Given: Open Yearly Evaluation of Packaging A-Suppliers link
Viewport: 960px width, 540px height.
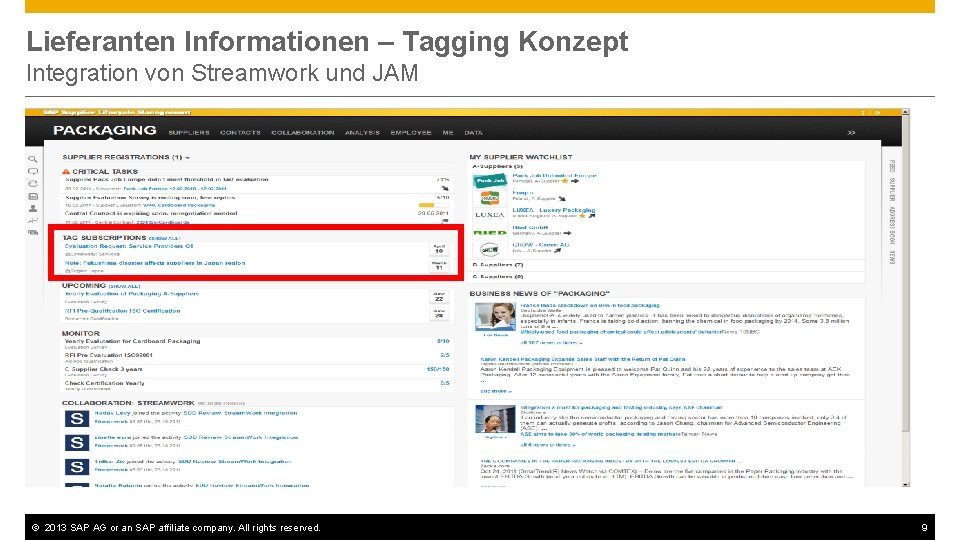Looking at the screenshot, I should coord(132,294).
